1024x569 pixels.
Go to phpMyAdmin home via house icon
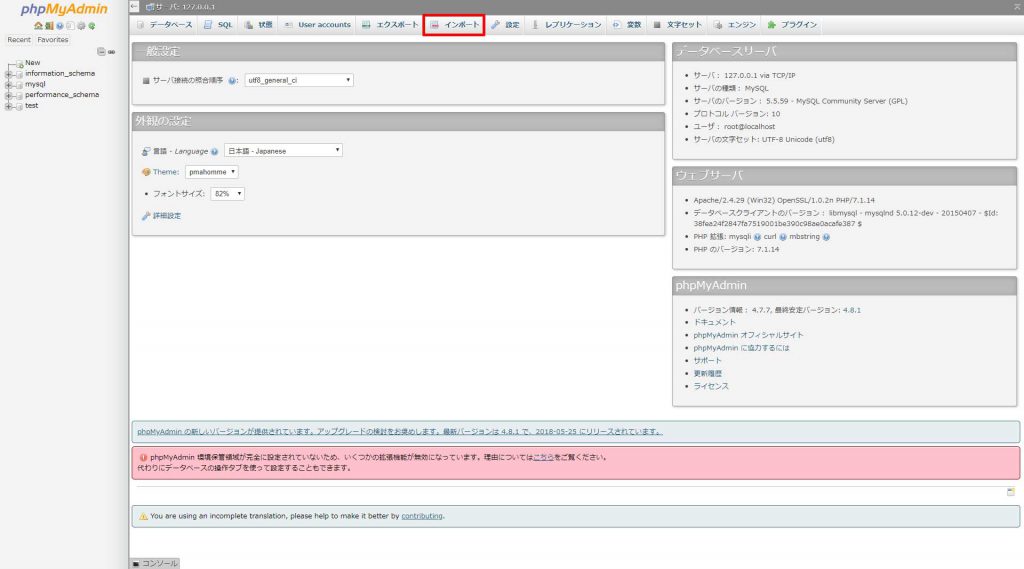pyautogui.click(x=38, y=25)
